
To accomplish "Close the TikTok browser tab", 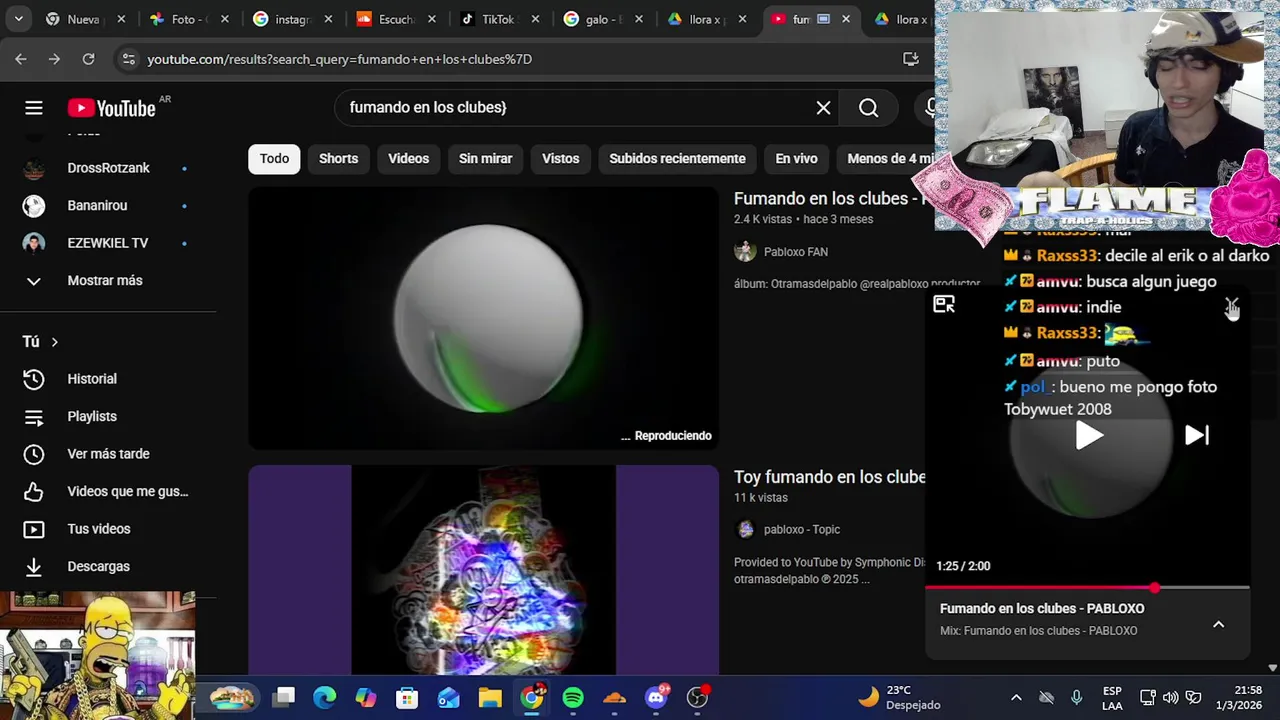I will click(x=535, y=19).
